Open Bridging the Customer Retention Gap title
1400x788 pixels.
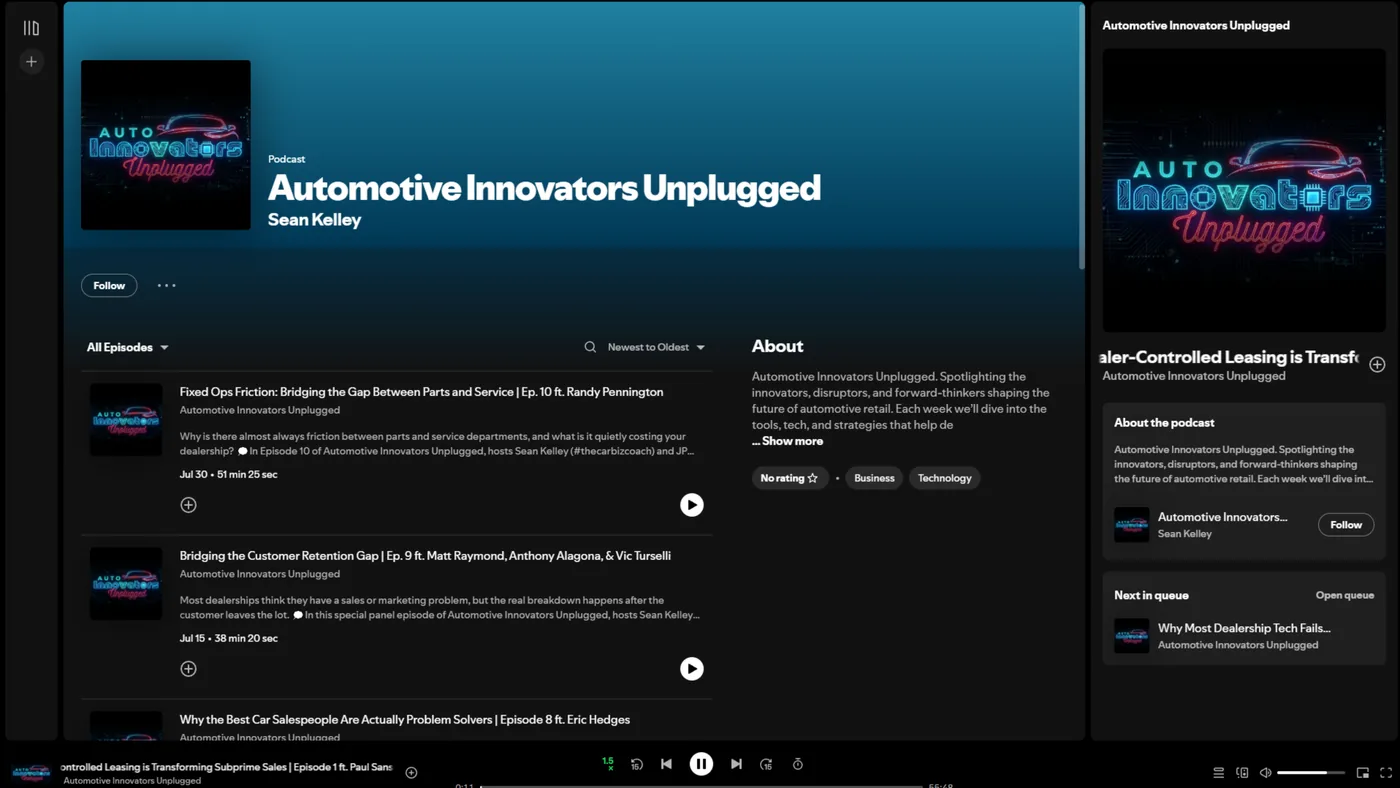tap(425, 556)
